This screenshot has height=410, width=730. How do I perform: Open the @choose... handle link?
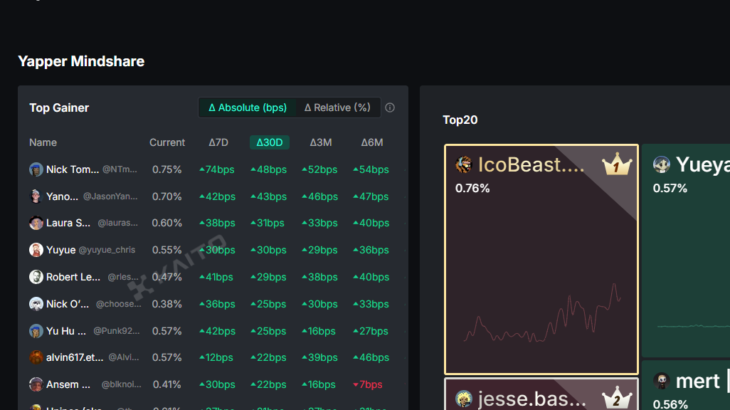(118, 304)
